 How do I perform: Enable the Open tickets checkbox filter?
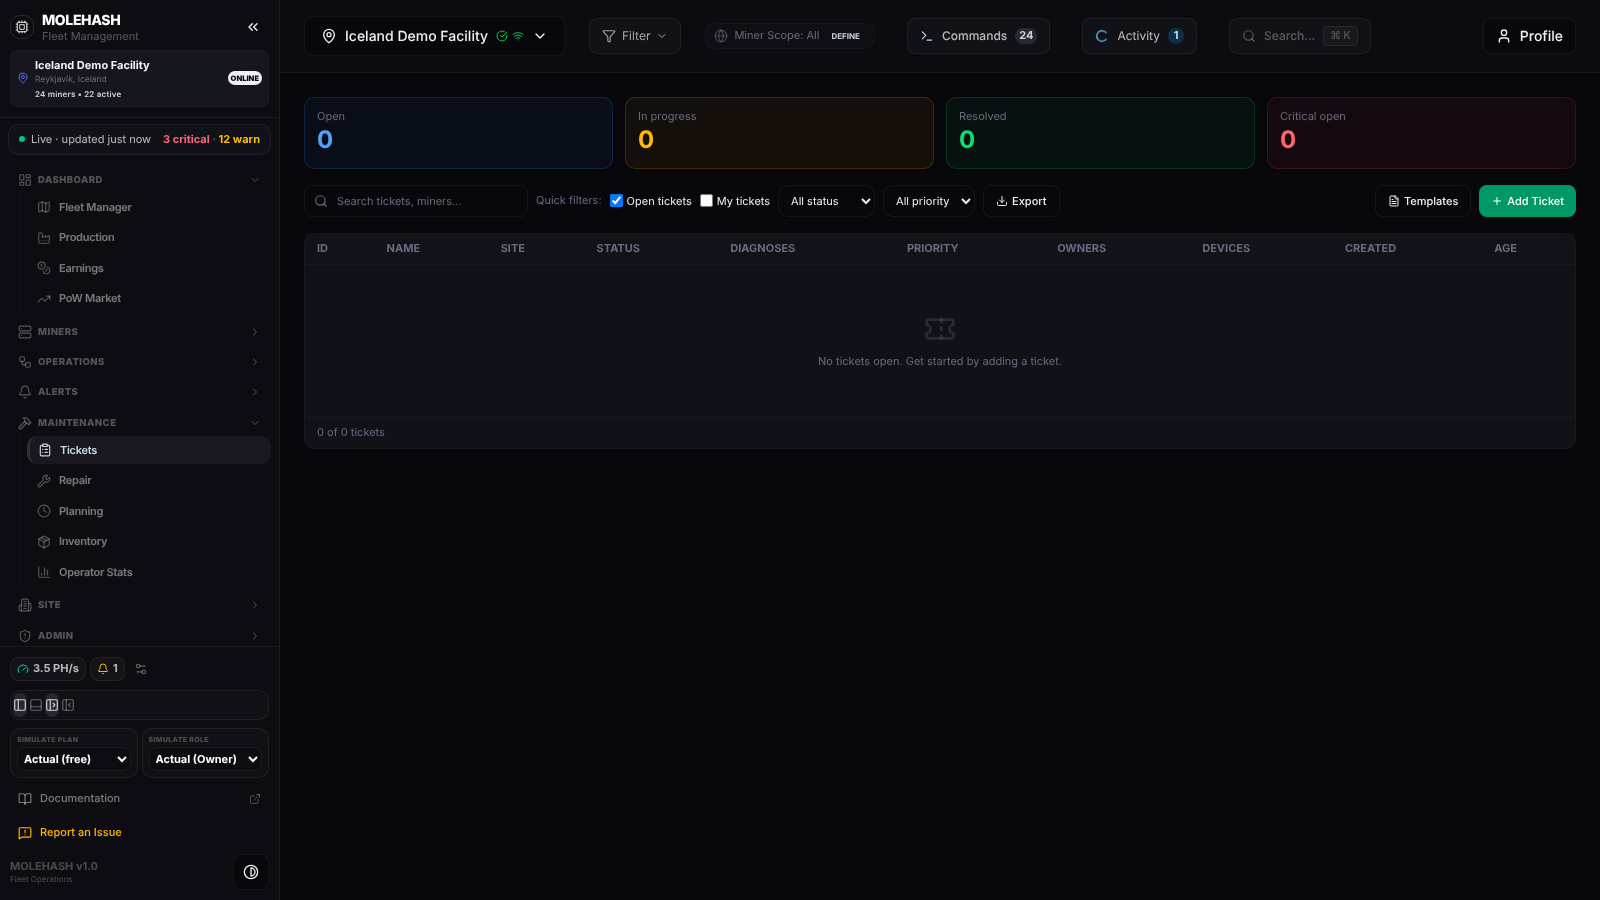[x=617, y=201]
